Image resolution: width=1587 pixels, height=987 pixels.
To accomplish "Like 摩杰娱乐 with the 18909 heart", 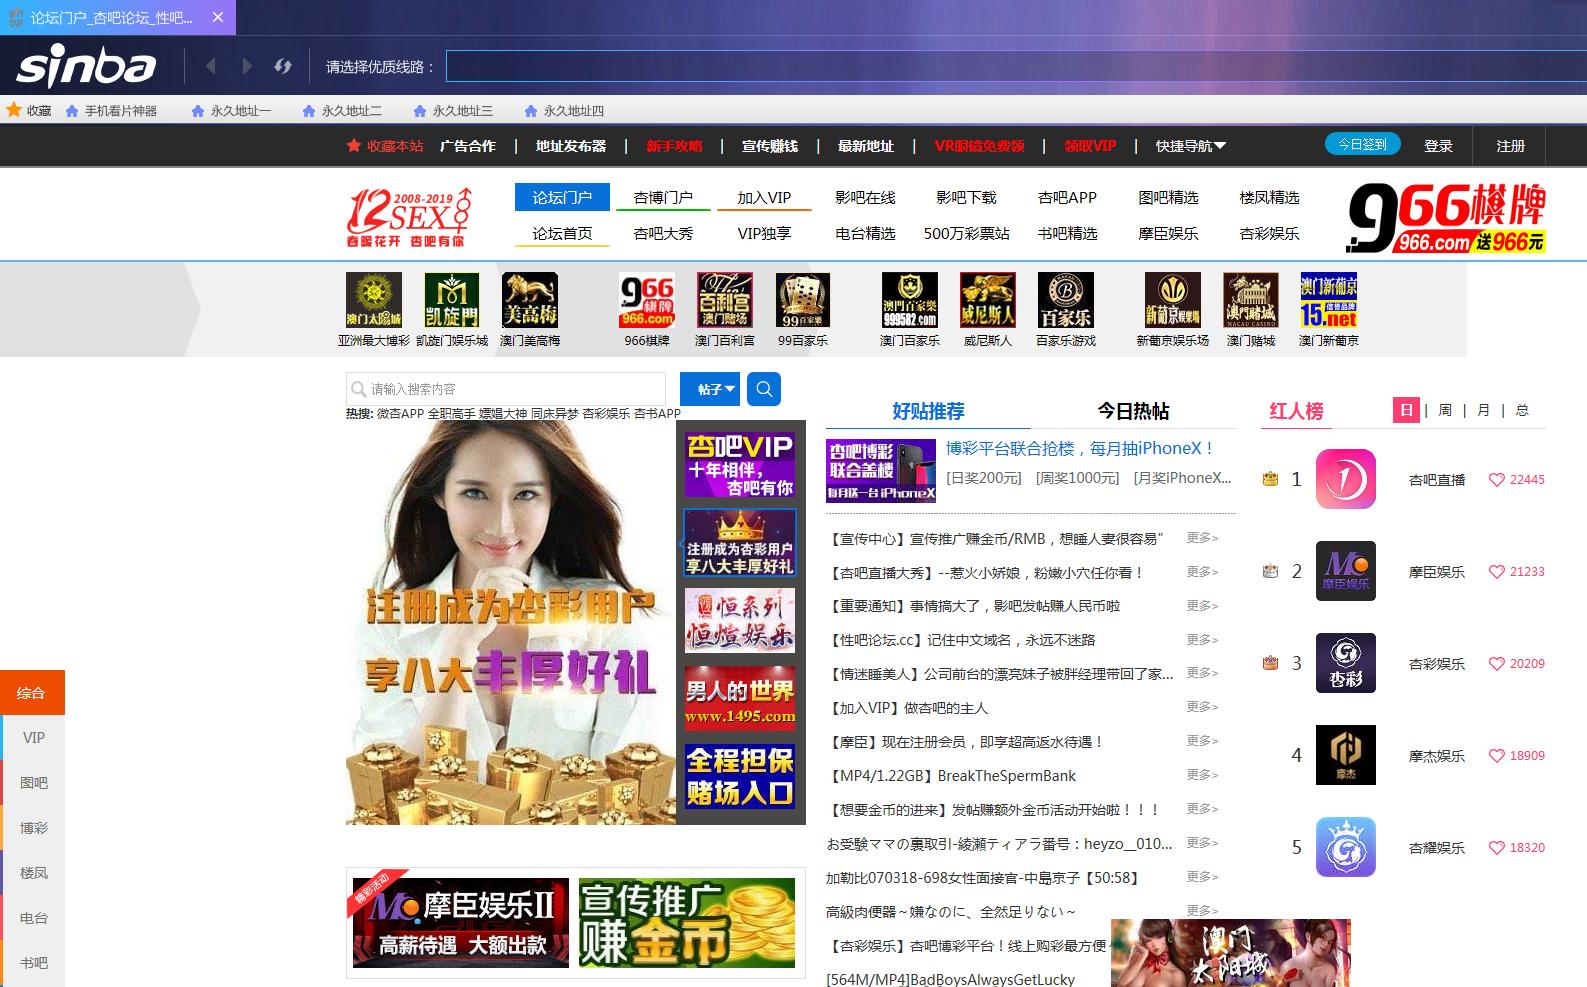I will click(x=1497, y=756).
